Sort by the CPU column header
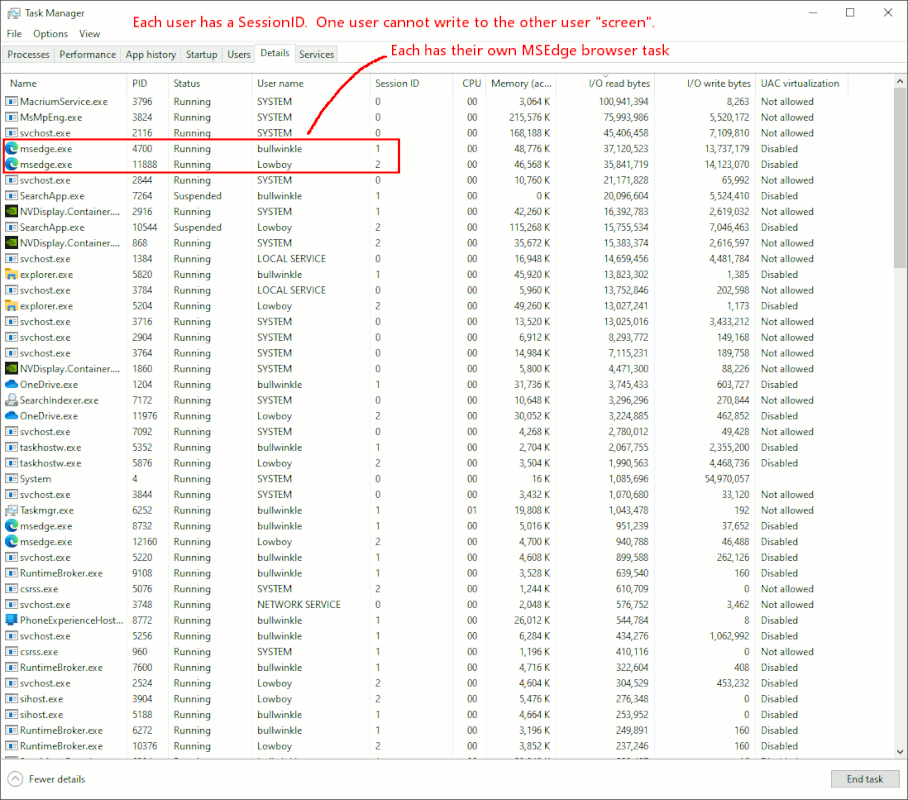The image size is (908, 800). coord(470,83)
